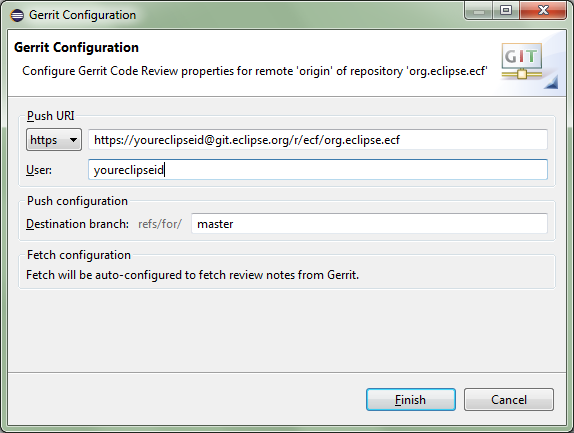This screenshot has width=574, height=433.
Task: Click the Push URI group heading
Action: coord(51,116)
